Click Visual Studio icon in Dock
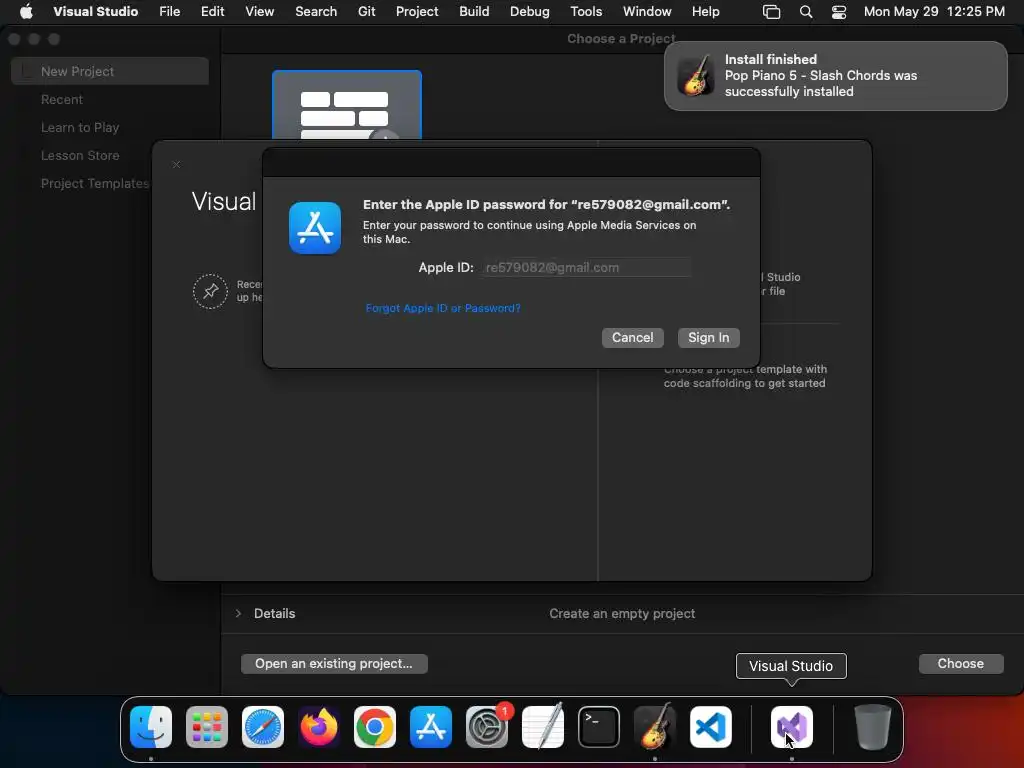 pos(792,727)
